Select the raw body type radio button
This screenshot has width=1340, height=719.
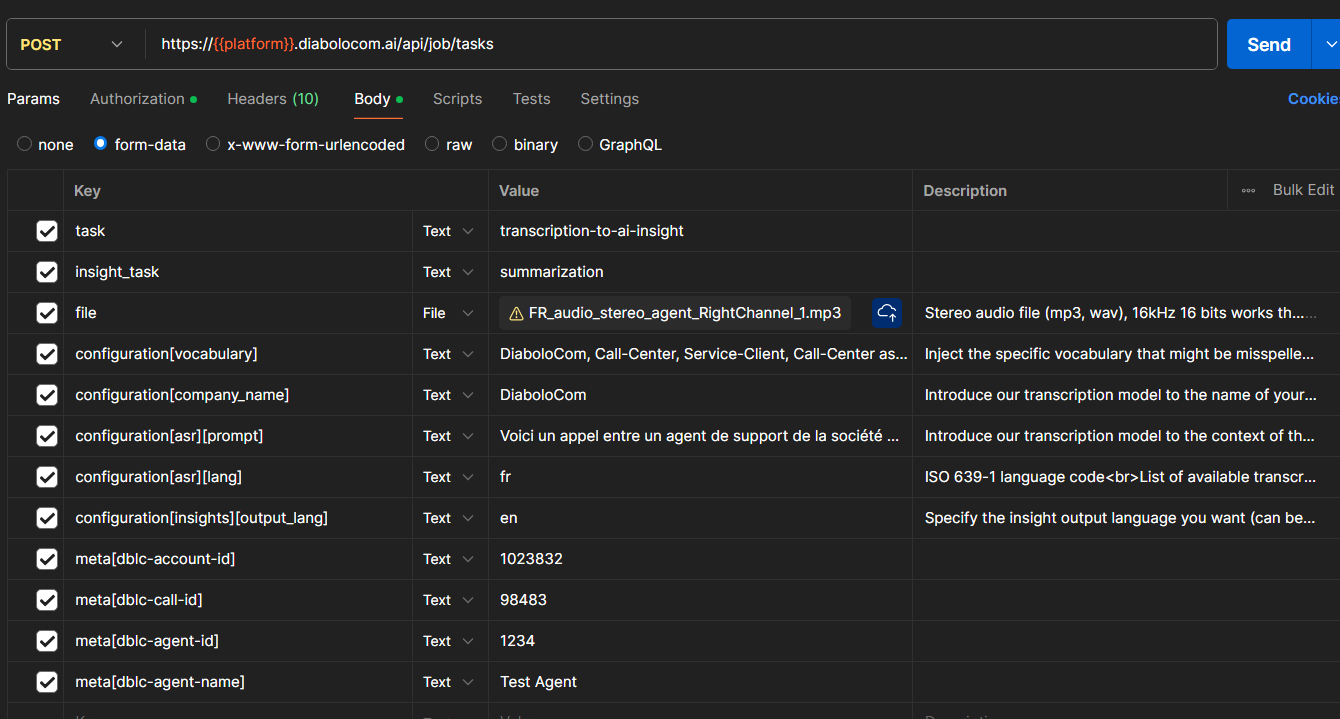[432, 144]
